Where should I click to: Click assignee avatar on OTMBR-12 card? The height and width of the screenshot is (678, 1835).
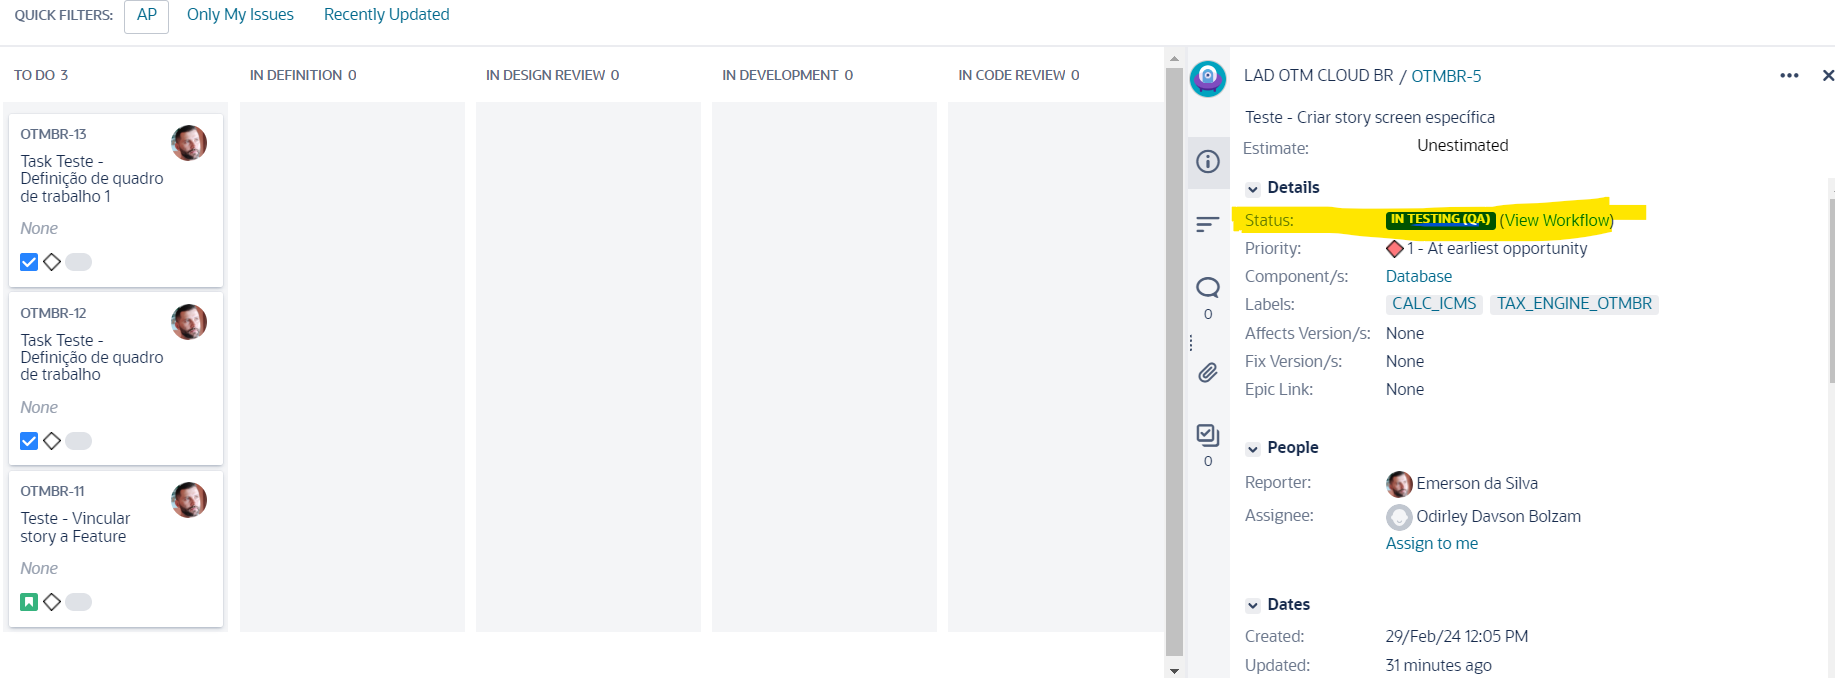pos(189,322)
